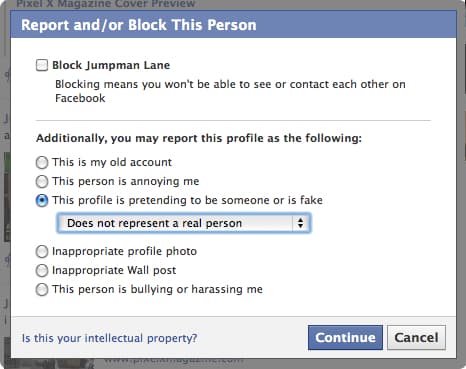Click the "Inappropriate profile photo" label text
The image size is (466, 369).
124,251
